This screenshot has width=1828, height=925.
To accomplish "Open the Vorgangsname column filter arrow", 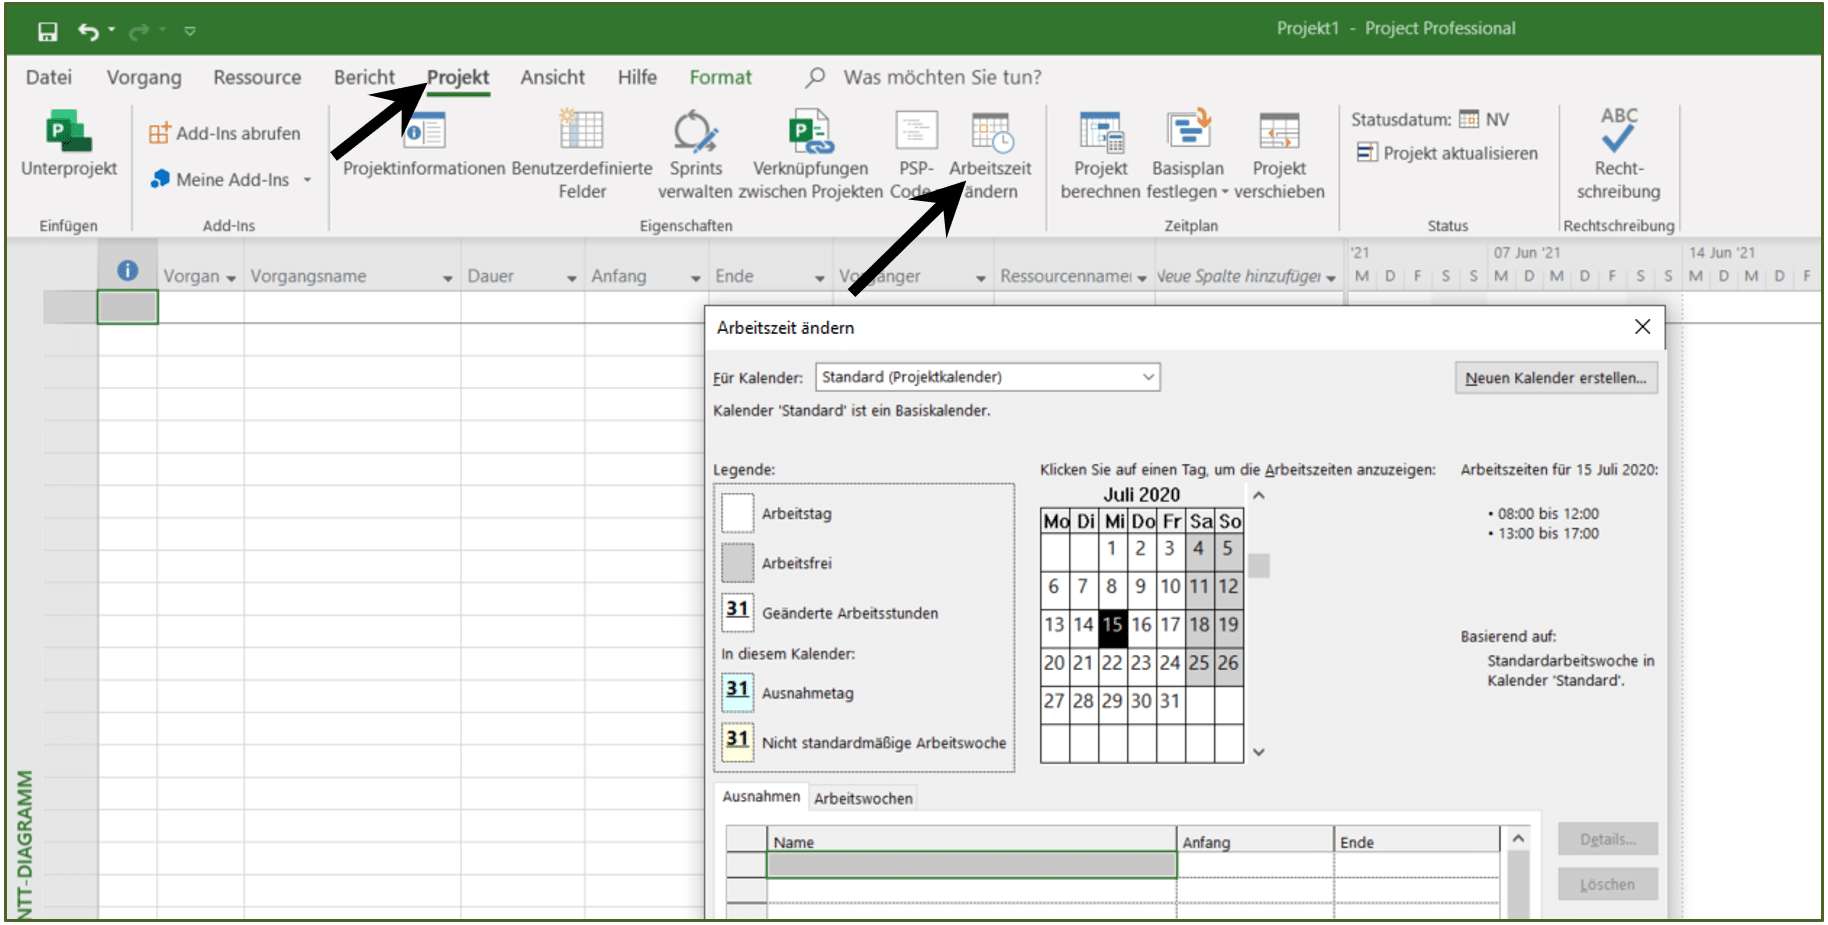I will click(x=447, y=278).
